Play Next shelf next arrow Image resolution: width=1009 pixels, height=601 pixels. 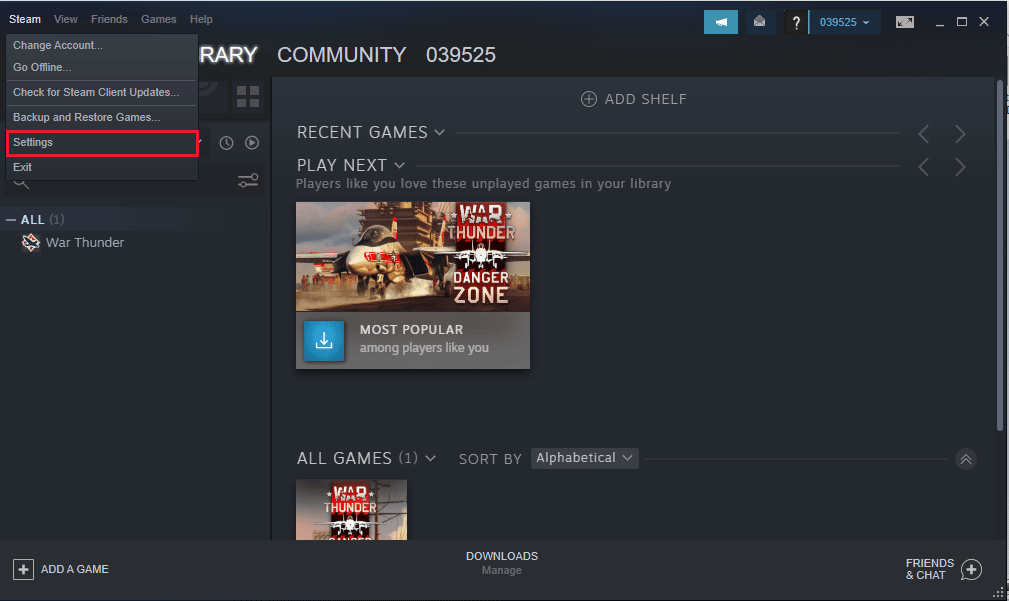tap(960, 167)
